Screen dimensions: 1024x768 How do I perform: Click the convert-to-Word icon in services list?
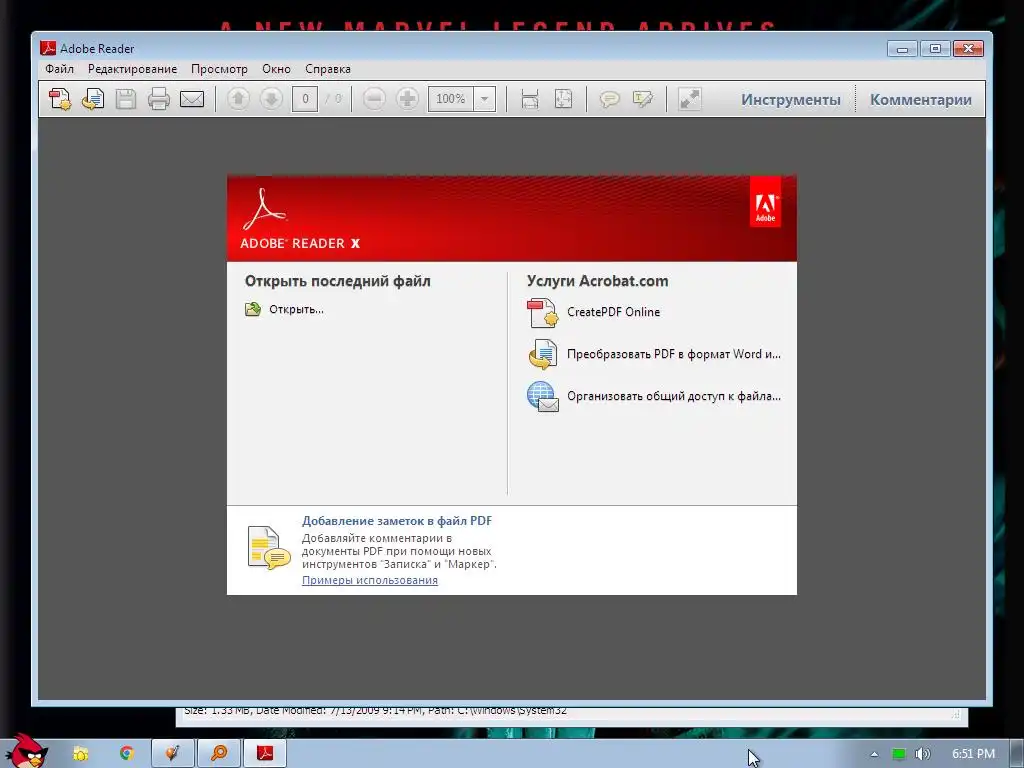click(542, 354)
